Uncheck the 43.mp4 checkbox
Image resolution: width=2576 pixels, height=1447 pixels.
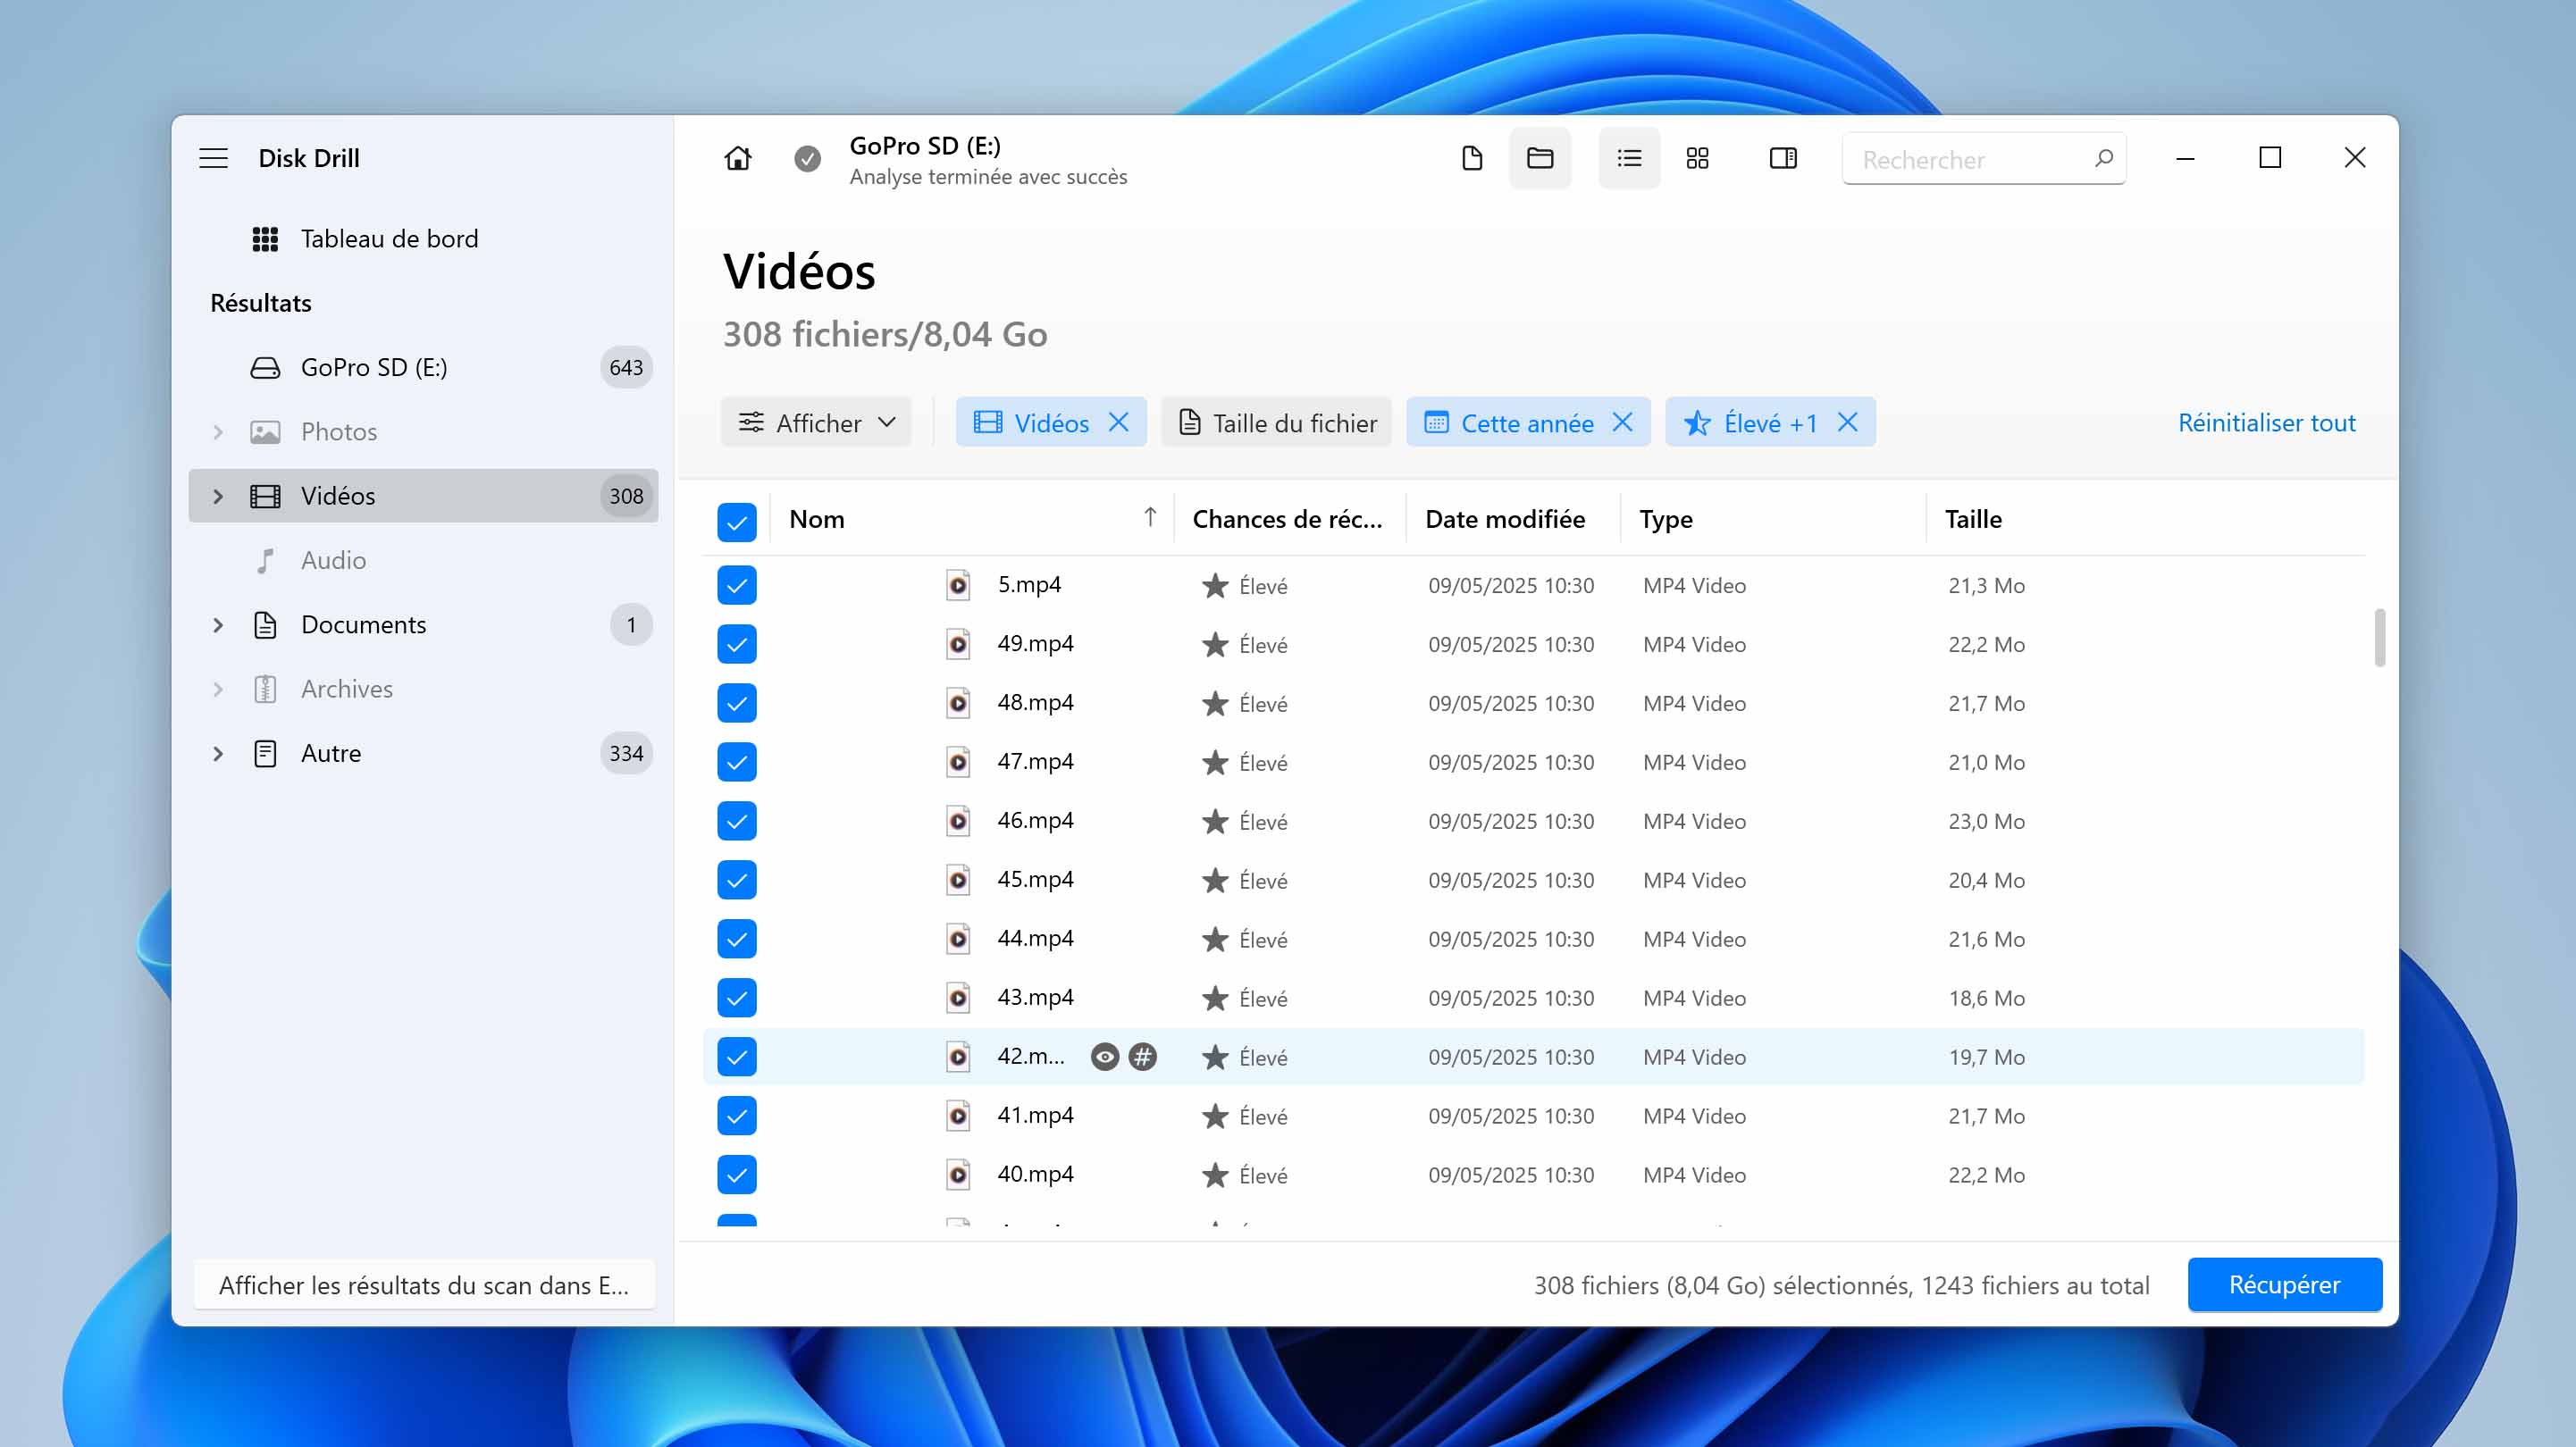click(737, 998)
